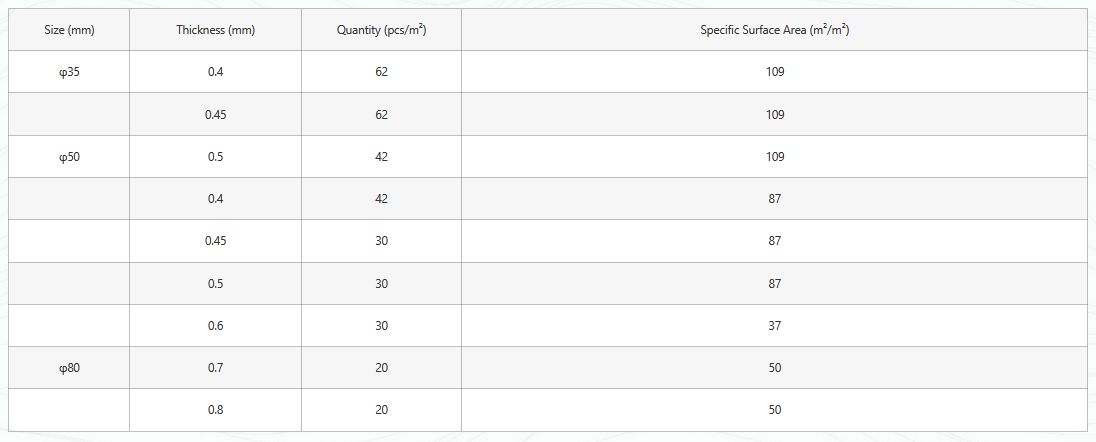Click the Size (mm) column header
This screenshot has height=442, width=1096.
[x=69, y=30]
